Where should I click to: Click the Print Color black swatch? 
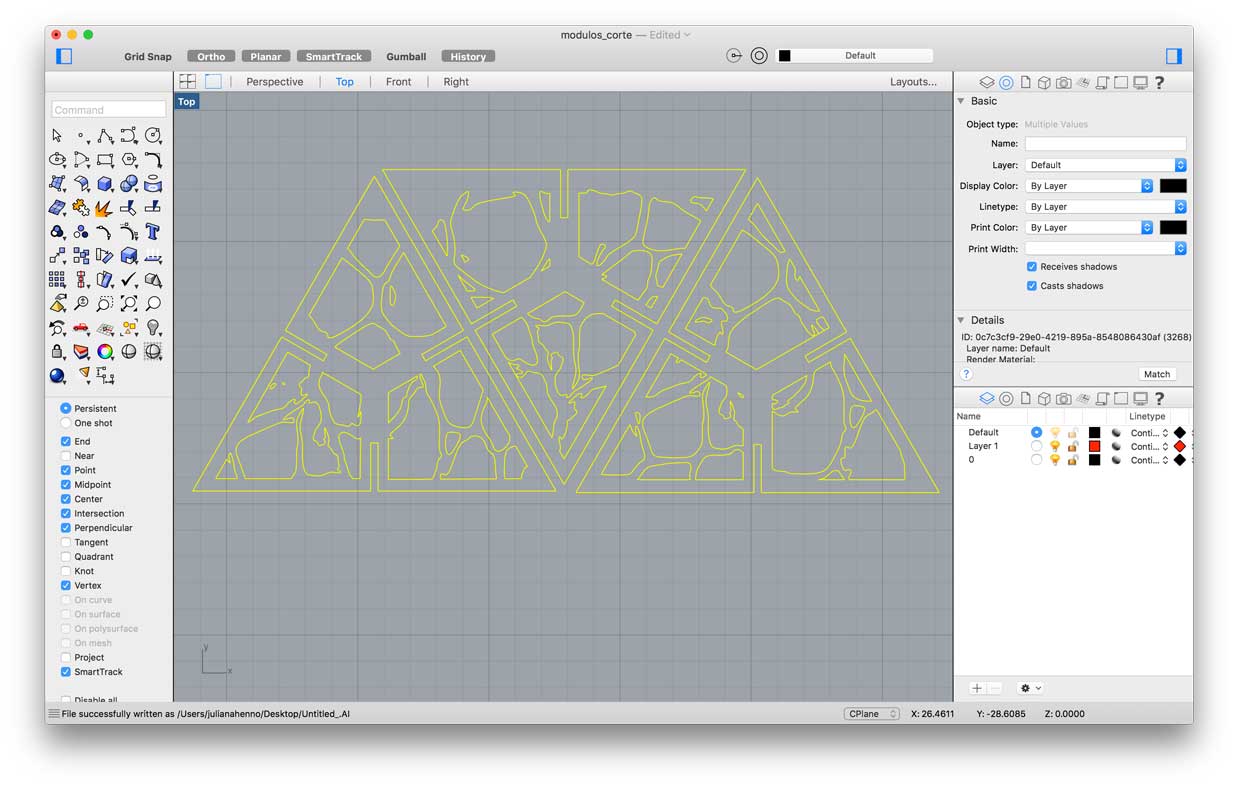[1173, 228]
